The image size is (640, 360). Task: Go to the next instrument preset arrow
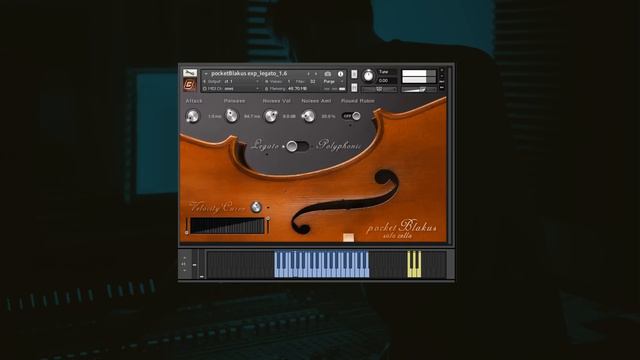[x=316, y=74]
